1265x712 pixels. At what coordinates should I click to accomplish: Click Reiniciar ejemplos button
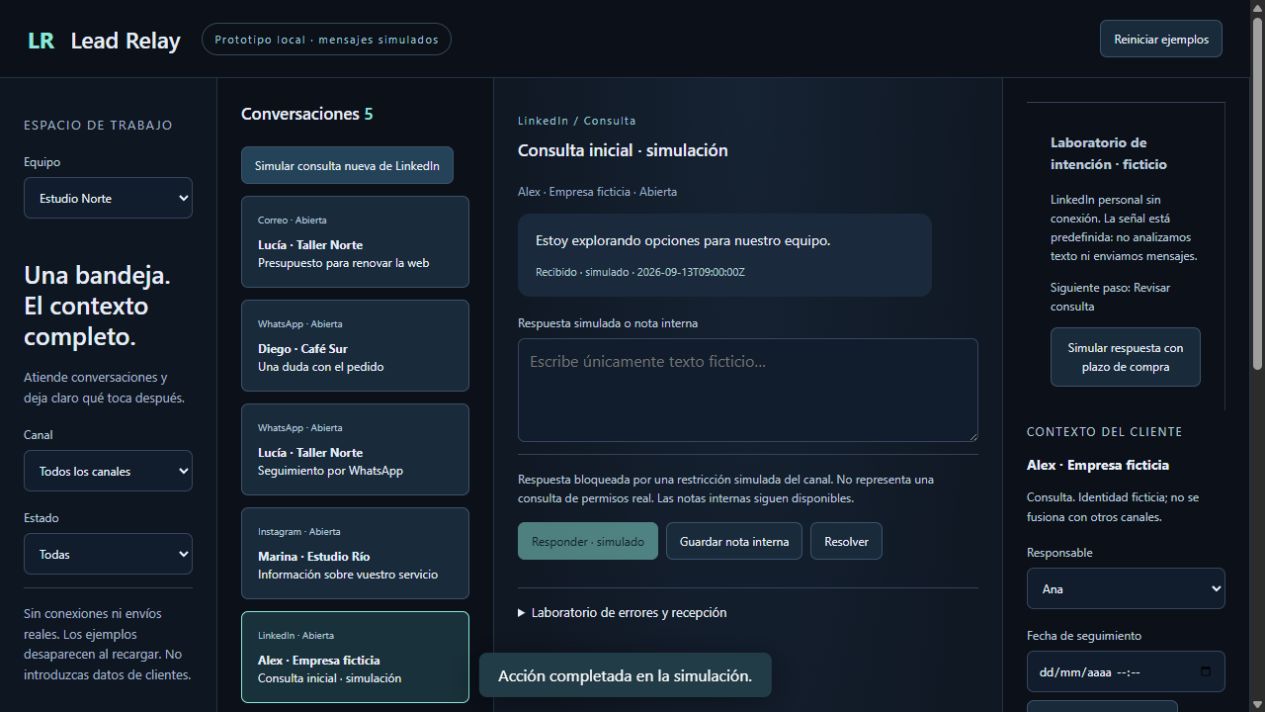tap(1161, 40)
